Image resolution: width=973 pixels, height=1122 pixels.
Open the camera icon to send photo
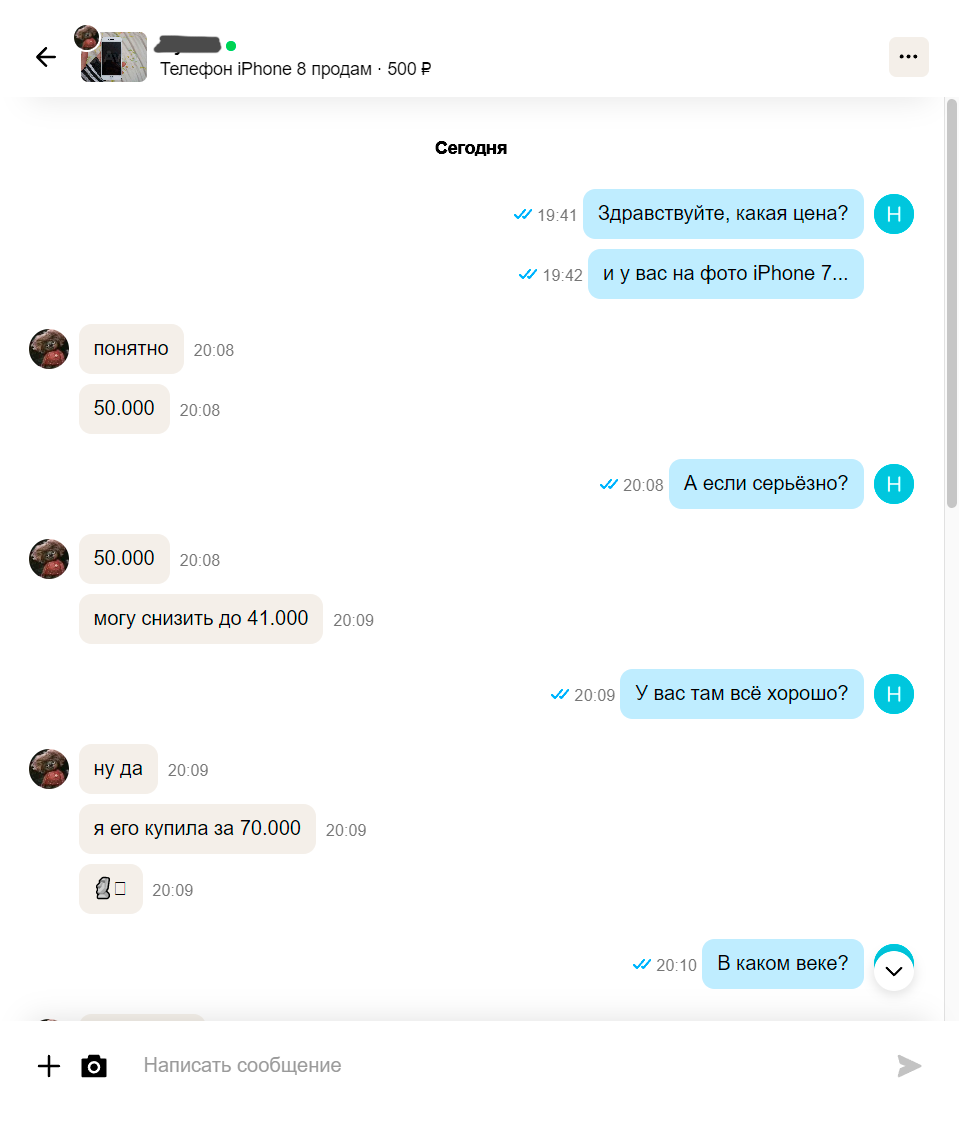click(x=94, y=1065)
